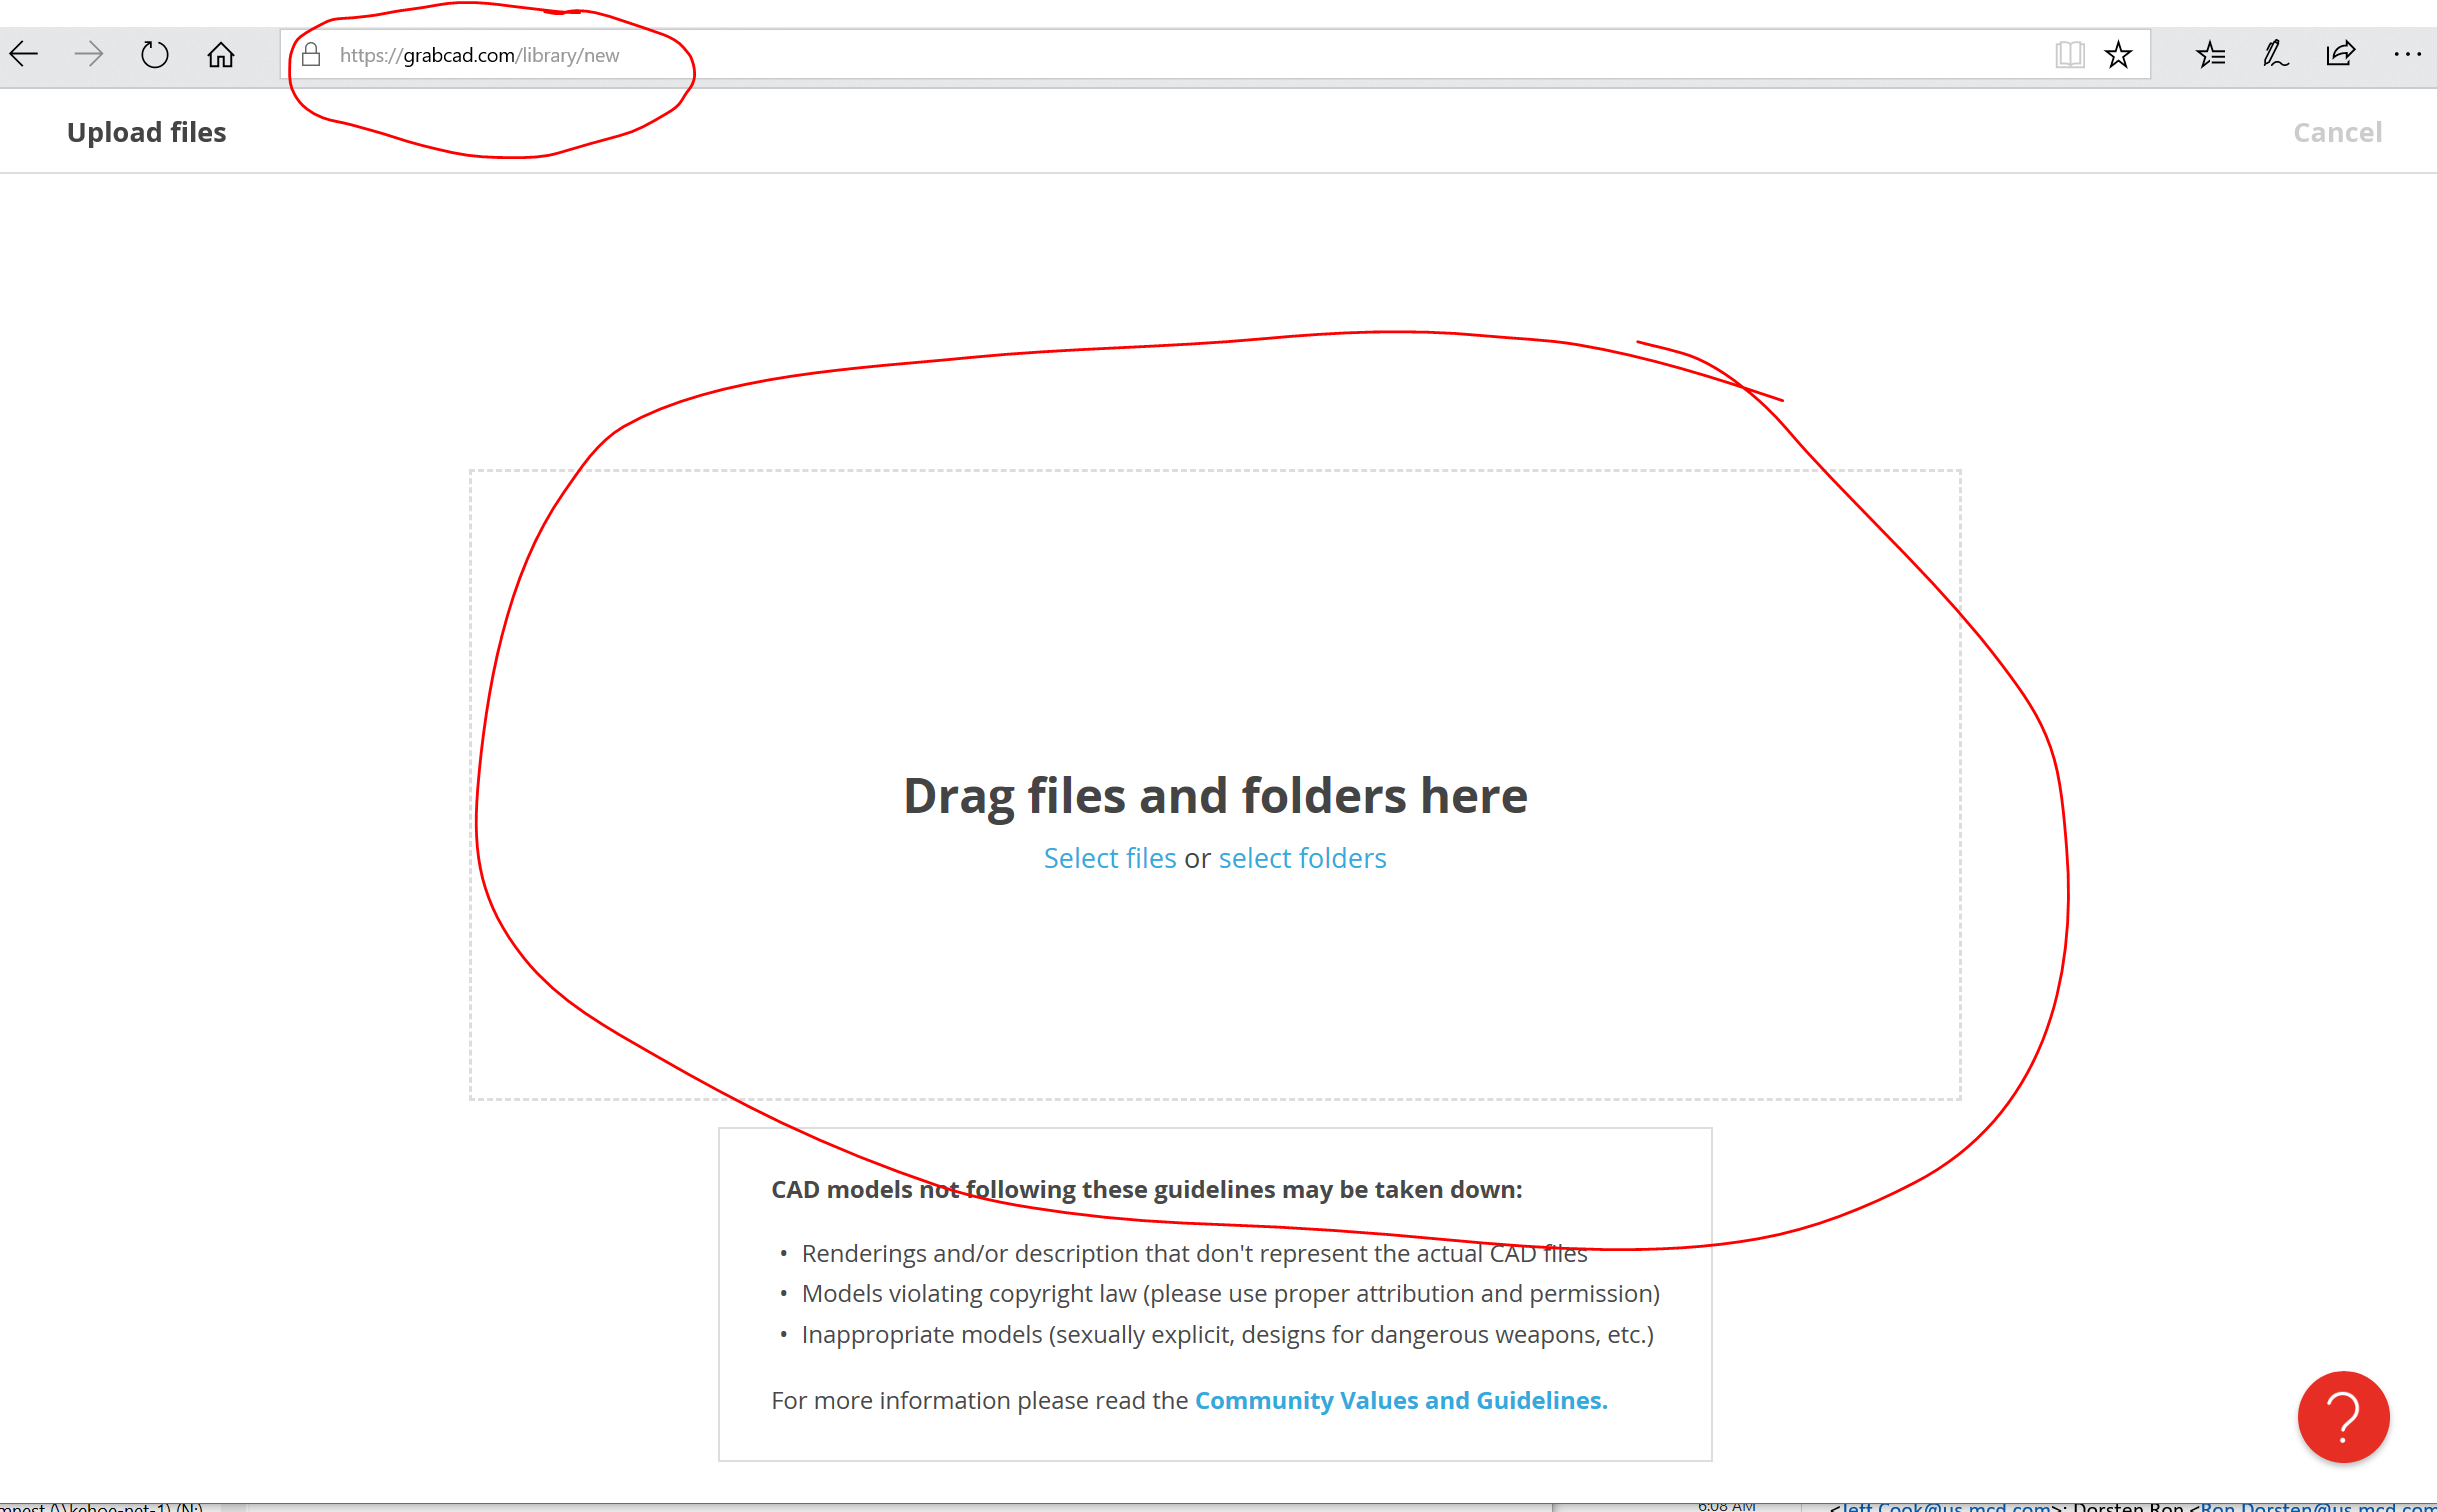The width and height of the screenshot is (2437, 1512).
Task: Click the site padlock security icon
Action: (x=311, y=54)
